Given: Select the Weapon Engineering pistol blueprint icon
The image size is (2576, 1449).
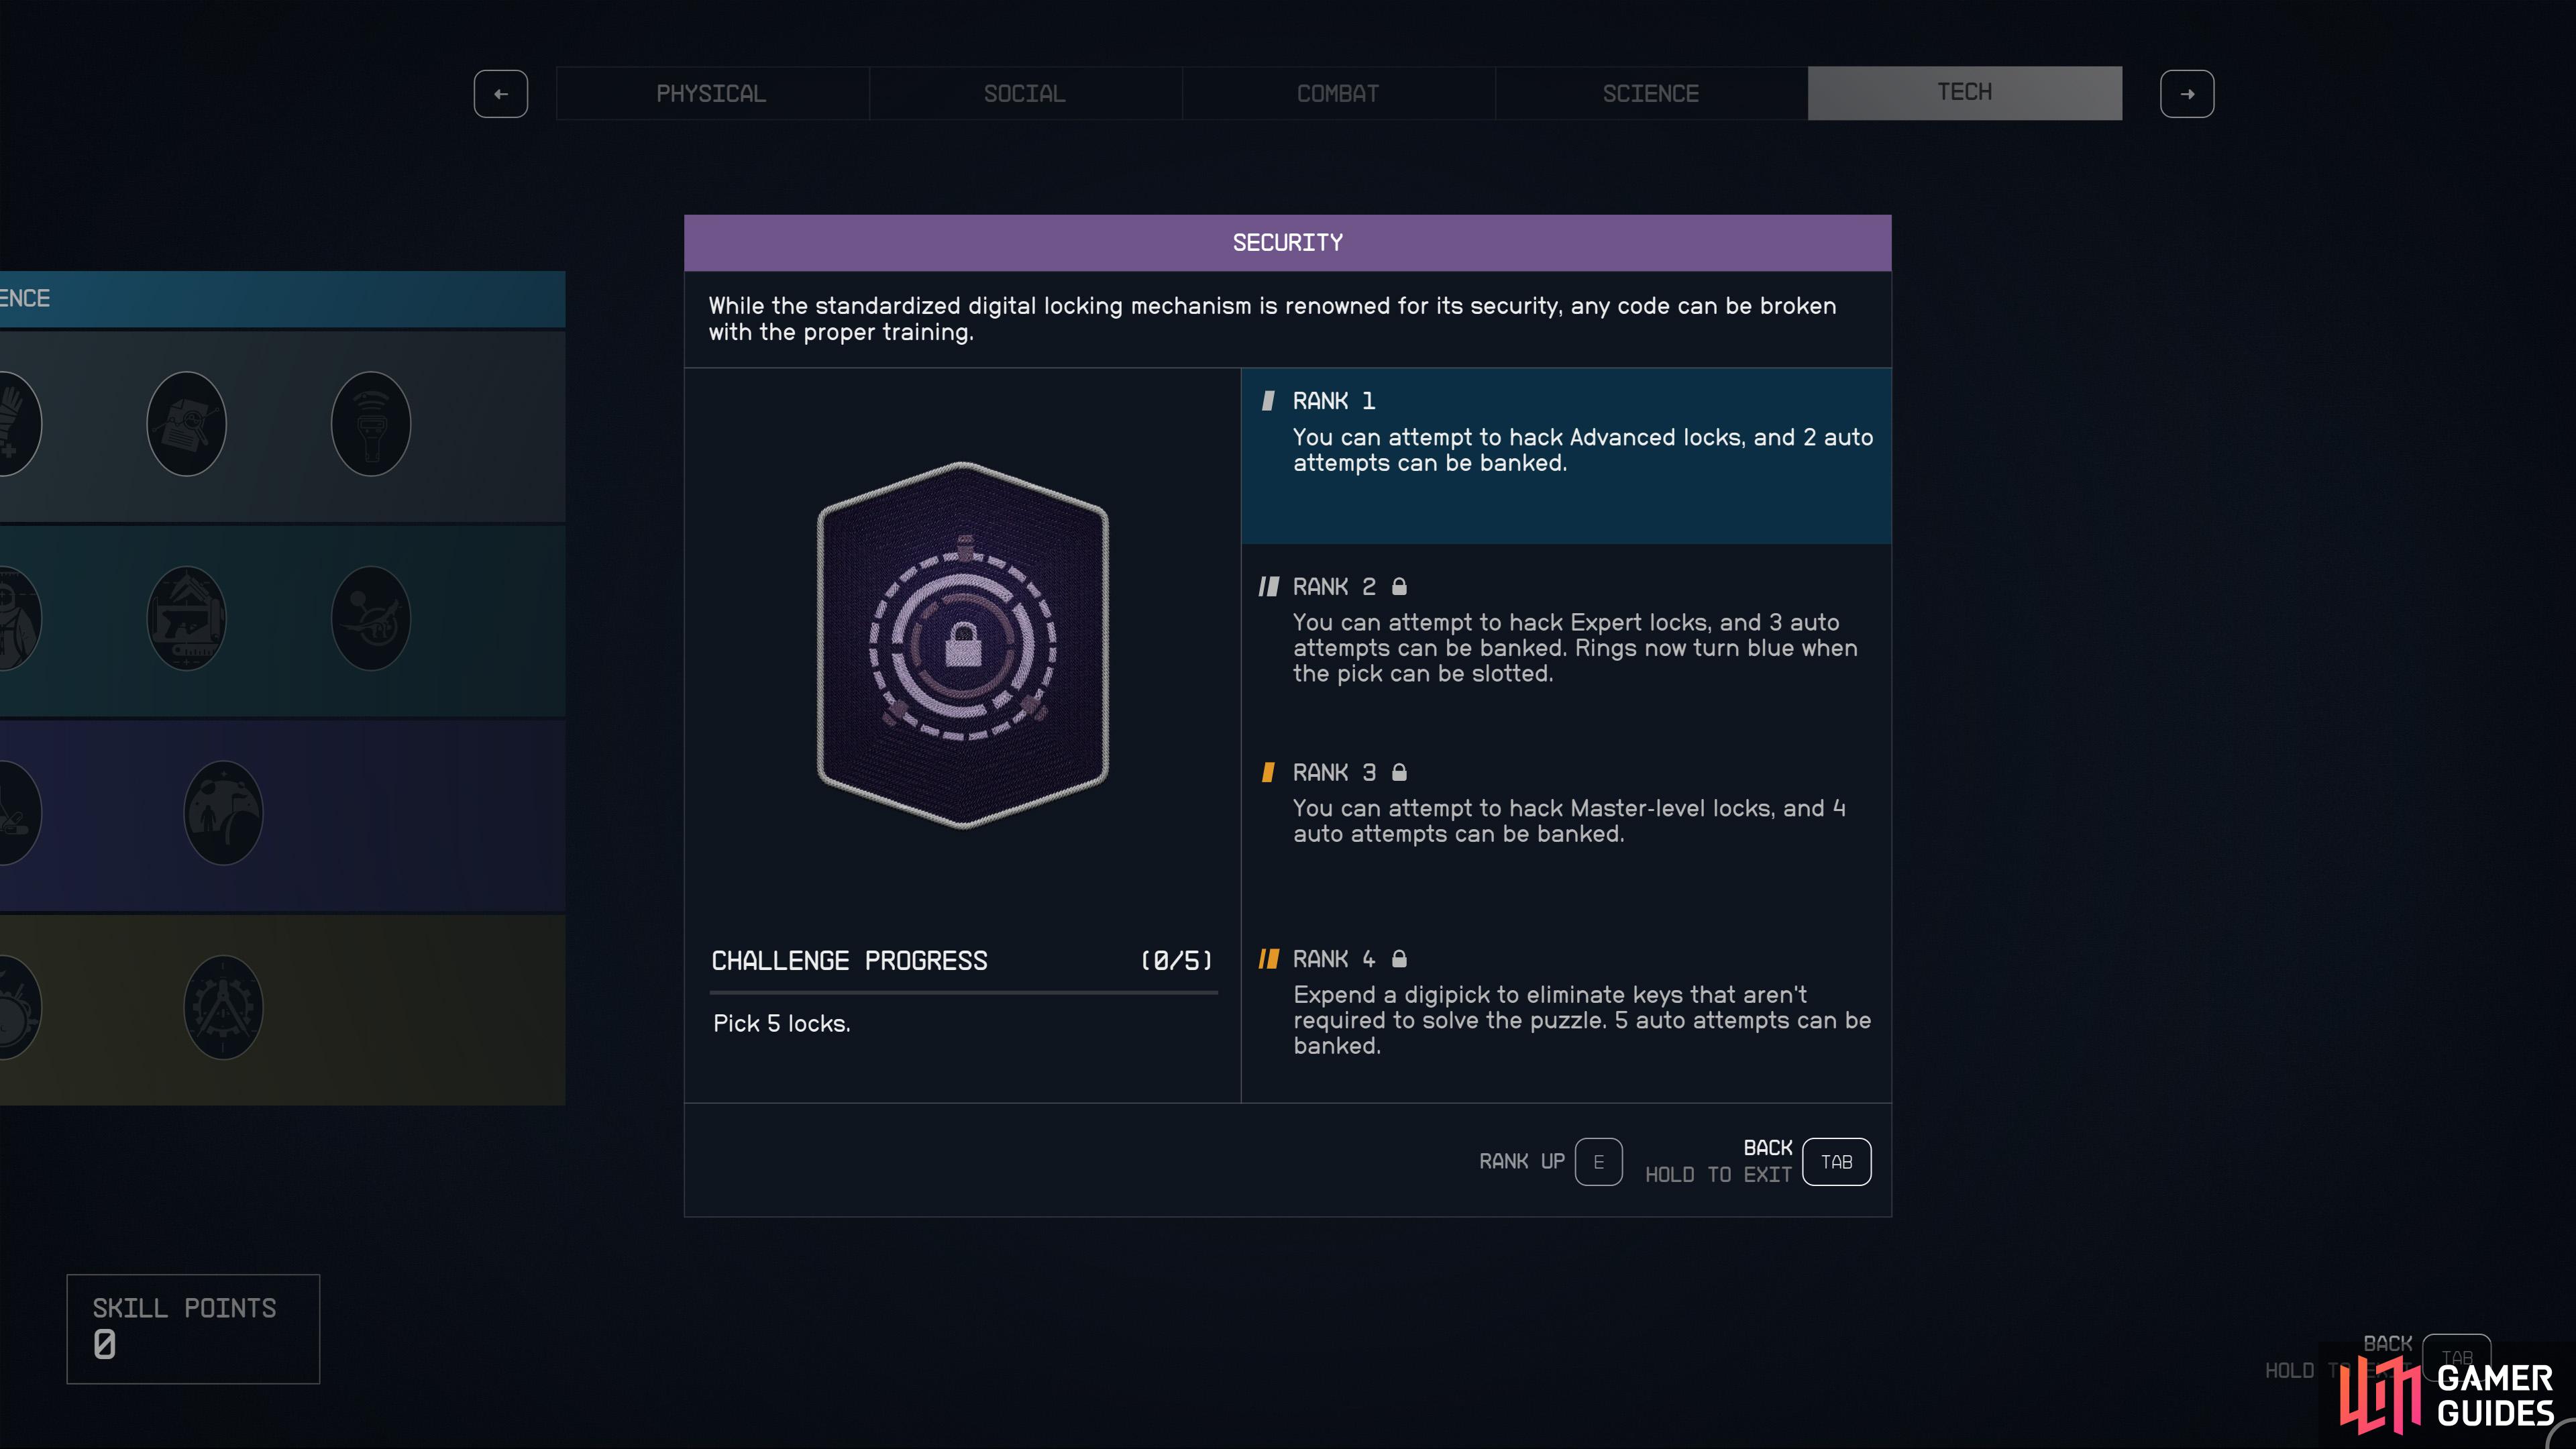Looking at the screenshot, I should pyautogui.click(x=186, y=618).
